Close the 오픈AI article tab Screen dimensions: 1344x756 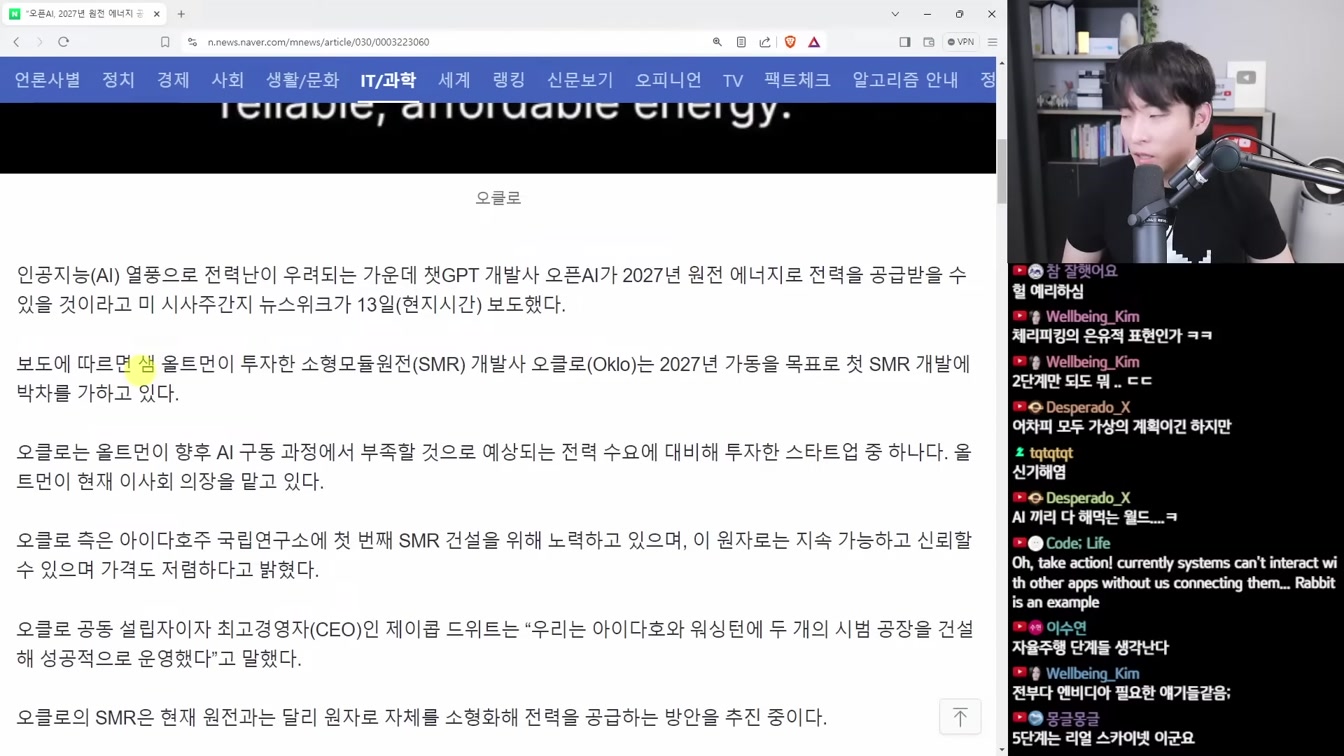click(157, 14)
